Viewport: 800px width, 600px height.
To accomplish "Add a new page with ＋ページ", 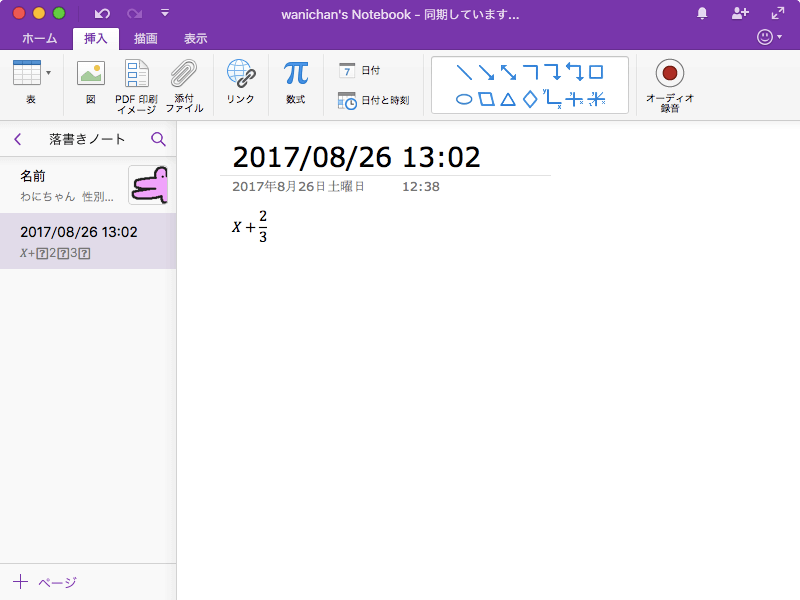I will [45, 582].
